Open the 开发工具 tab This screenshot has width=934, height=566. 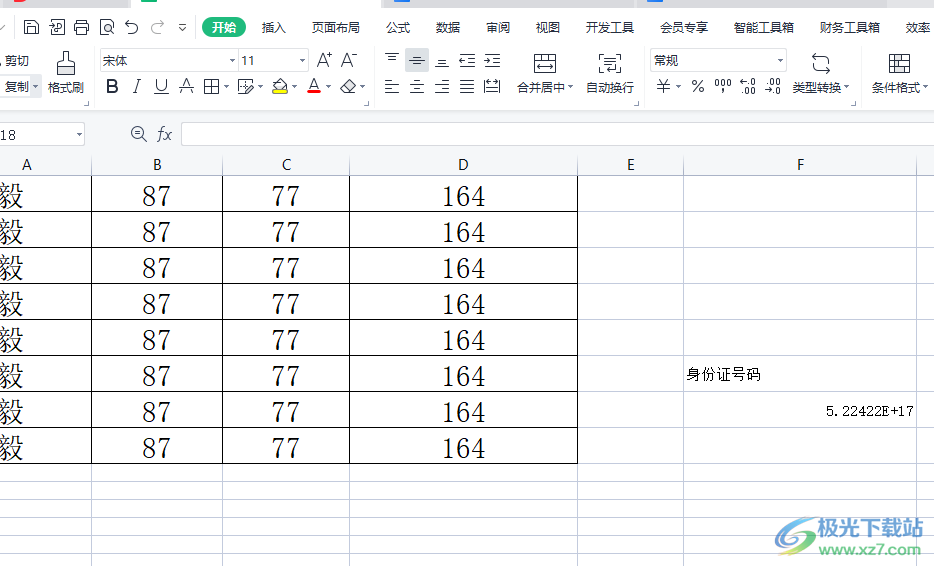pyautogui.click(x=610, y=27)
